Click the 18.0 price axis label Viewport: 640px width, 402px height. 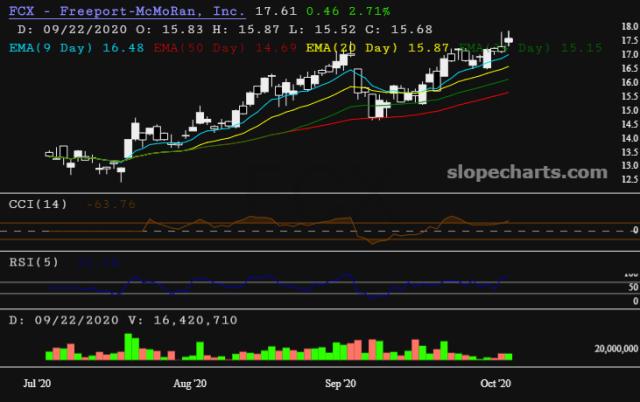tap(624, 27)
